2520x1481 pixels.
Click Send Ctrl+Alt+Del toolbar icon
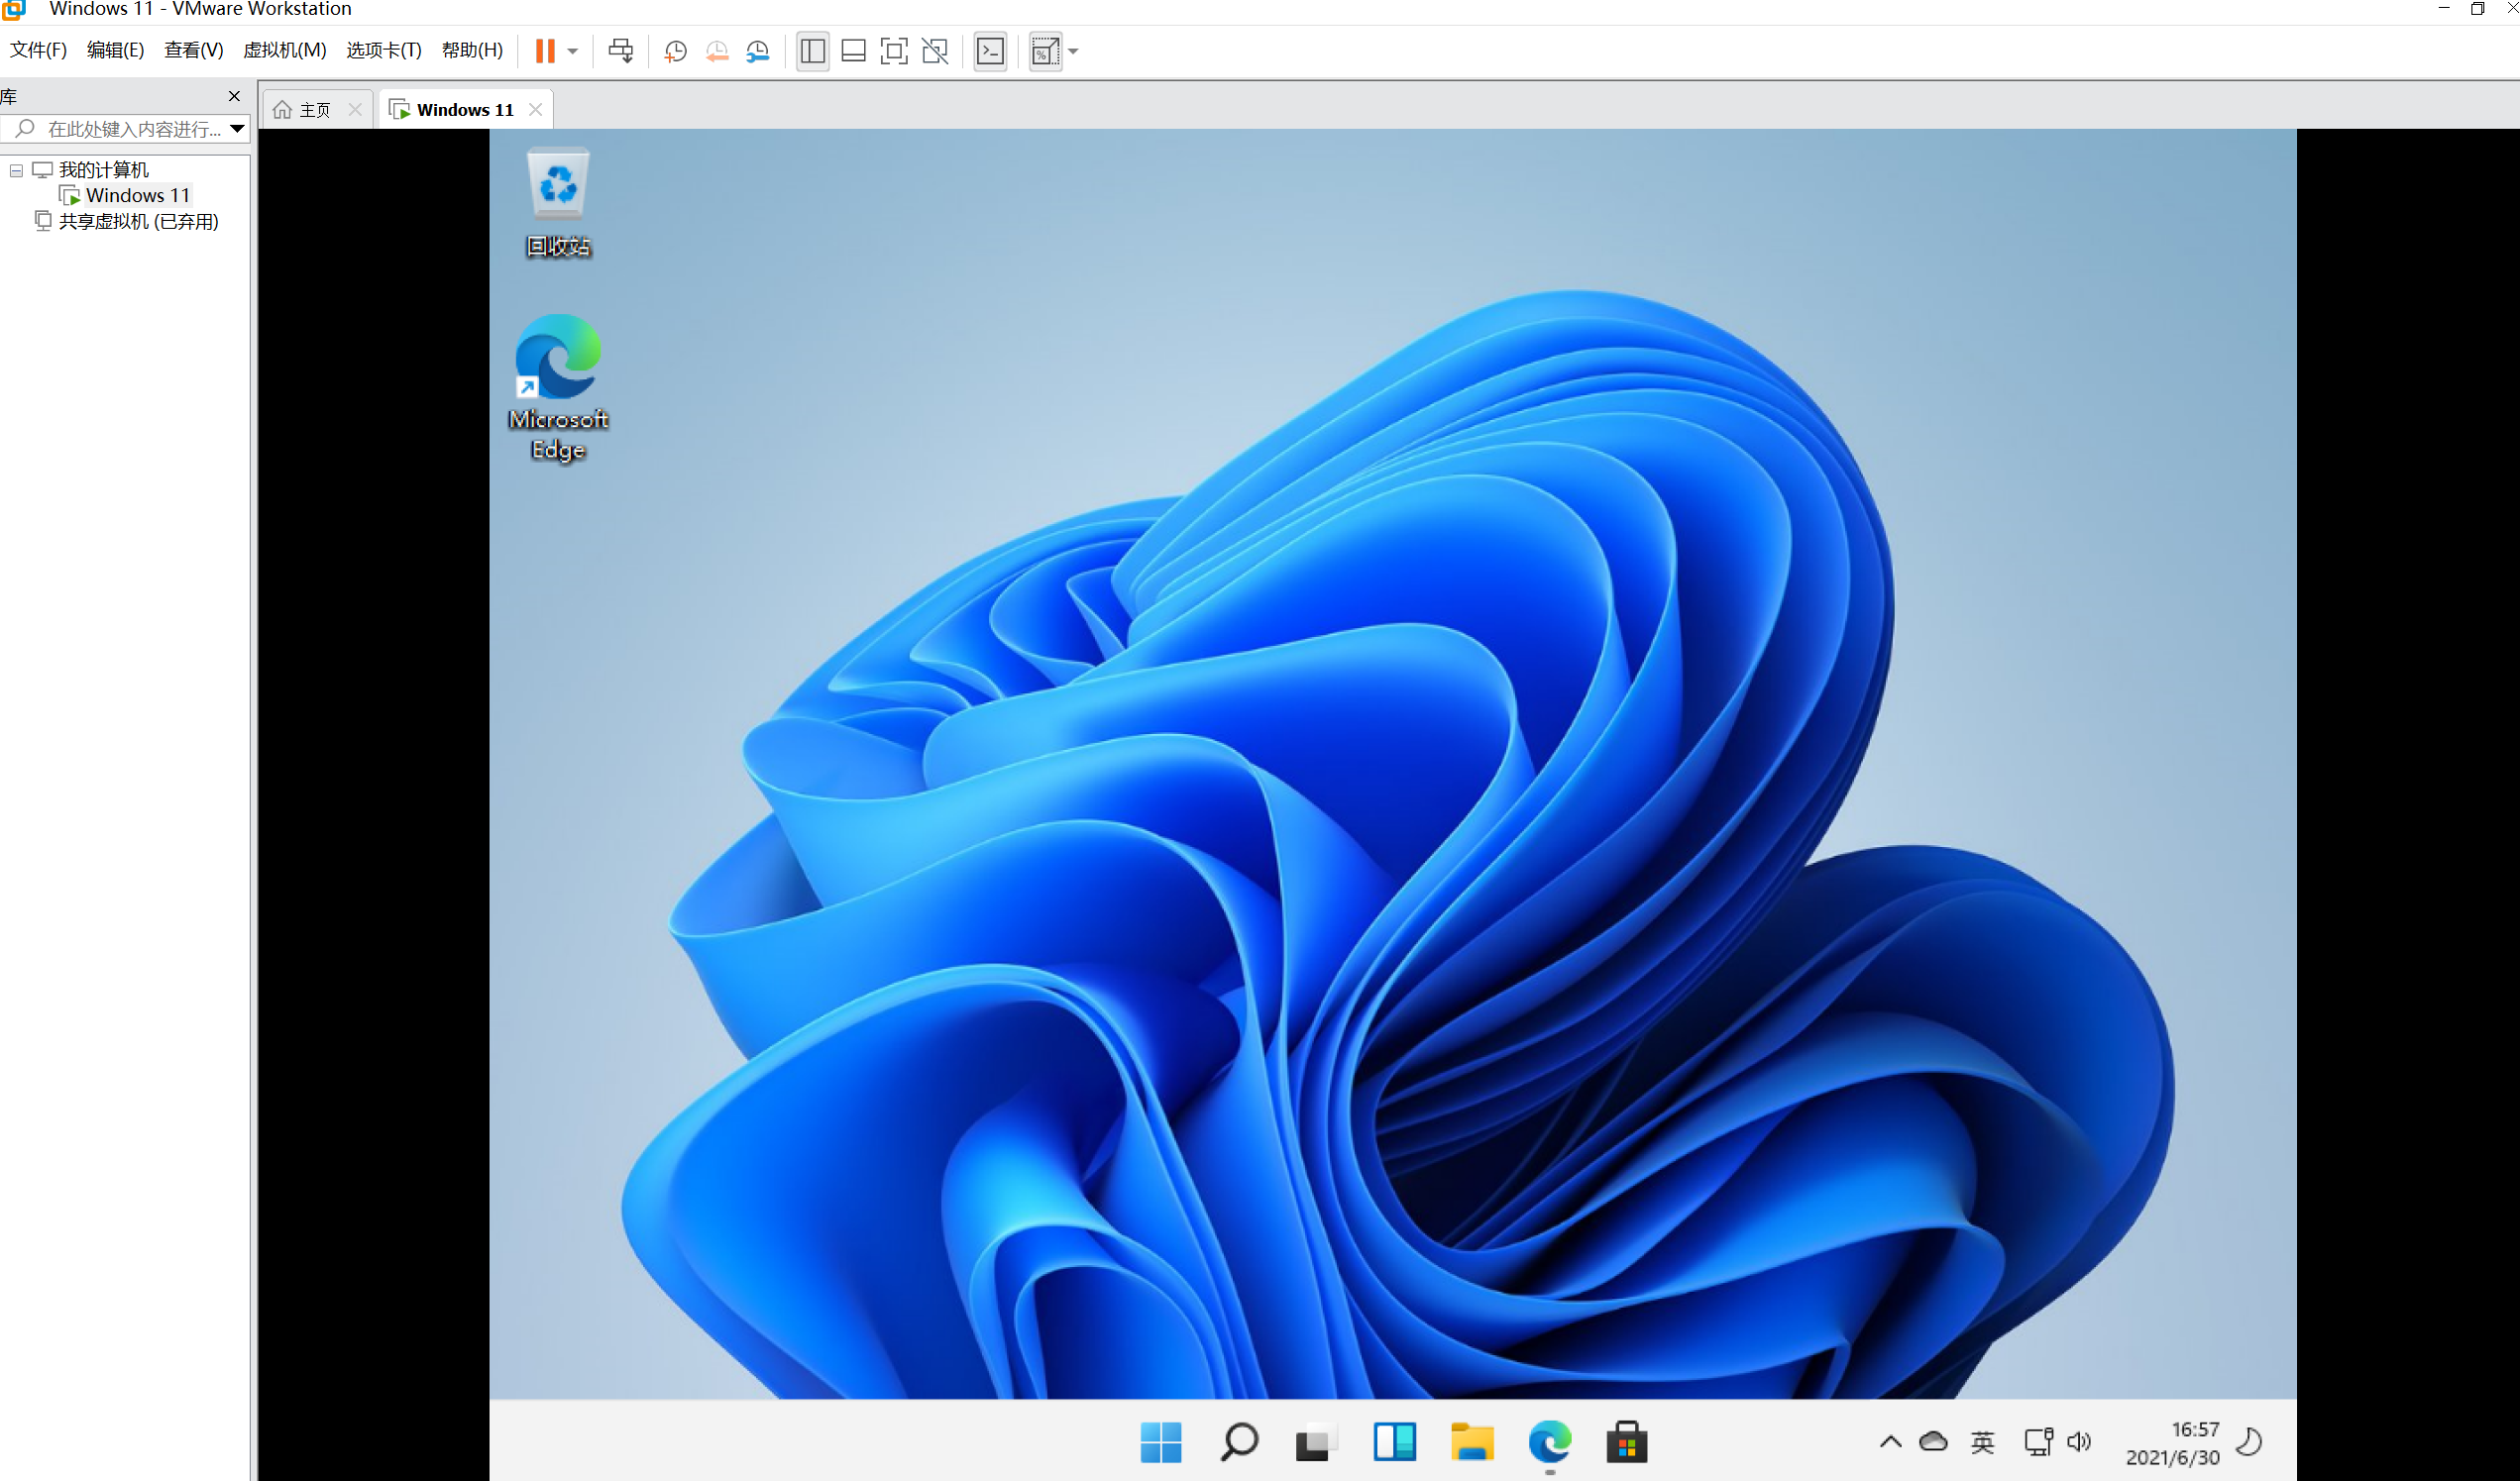coord(620,51)
